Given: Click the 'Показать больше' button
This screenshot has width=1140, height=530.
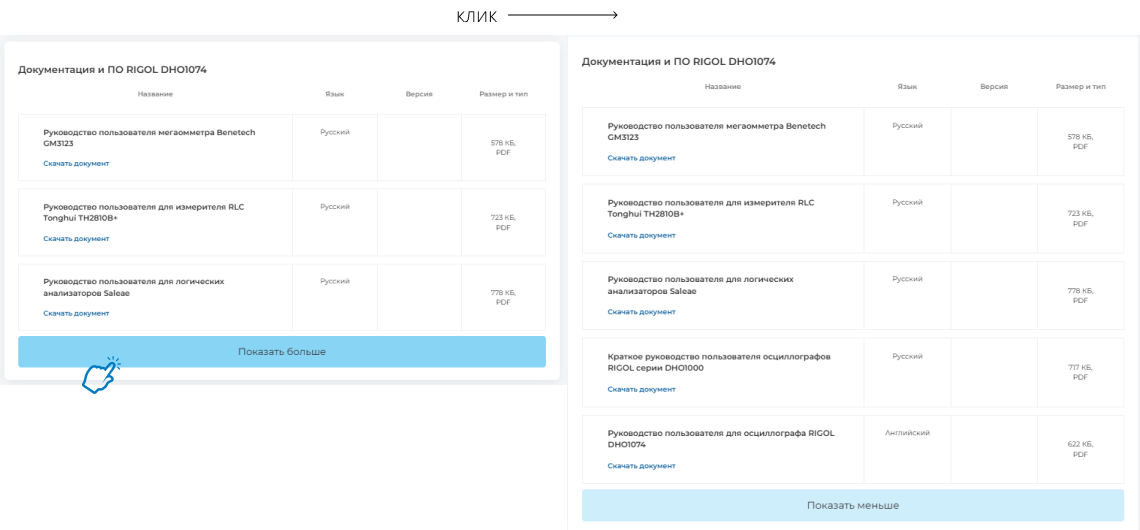Looking at the screenshot, I should pos(281,352).
